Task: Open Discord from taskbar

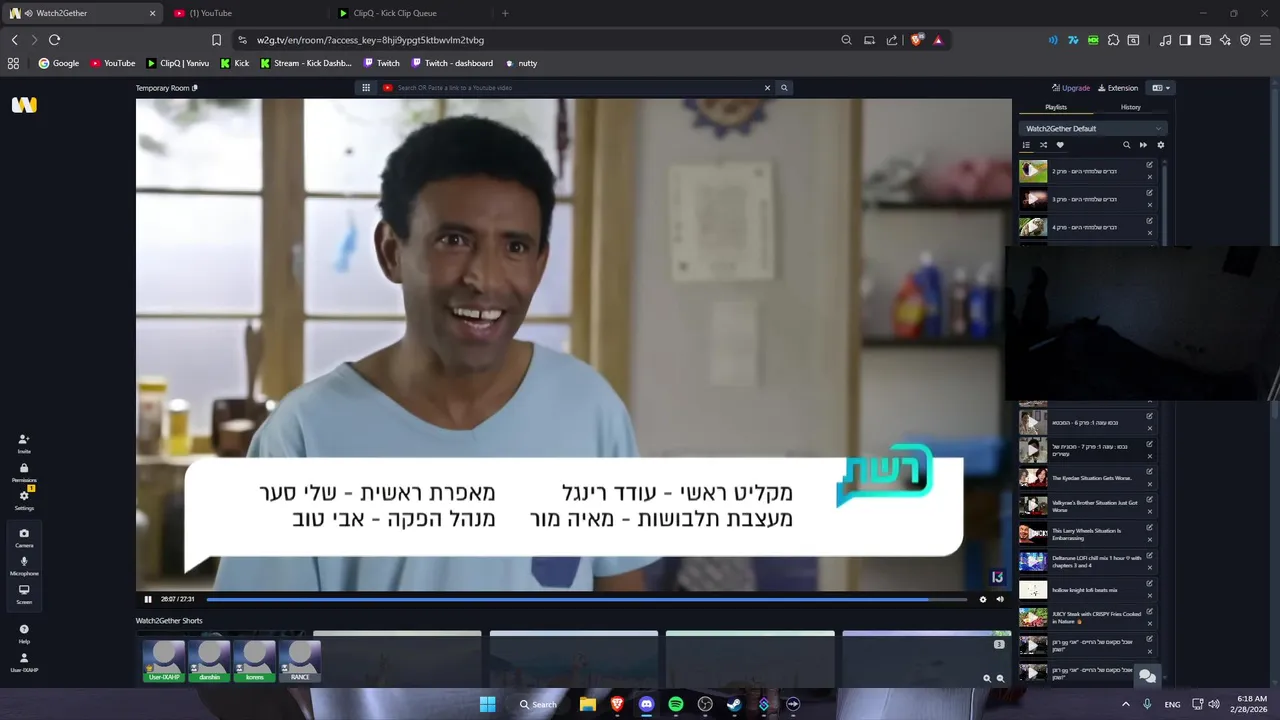Action: 646,704
